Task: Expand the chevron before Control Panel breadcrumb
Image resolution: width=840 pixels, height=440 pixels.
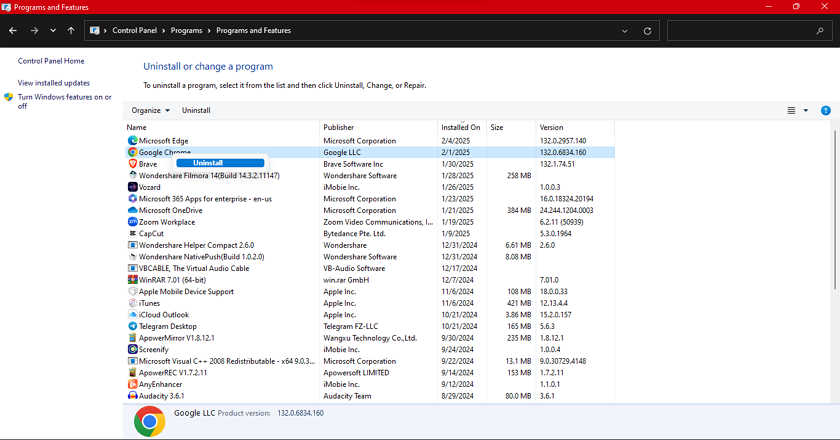Action: [x=105, y=31]
